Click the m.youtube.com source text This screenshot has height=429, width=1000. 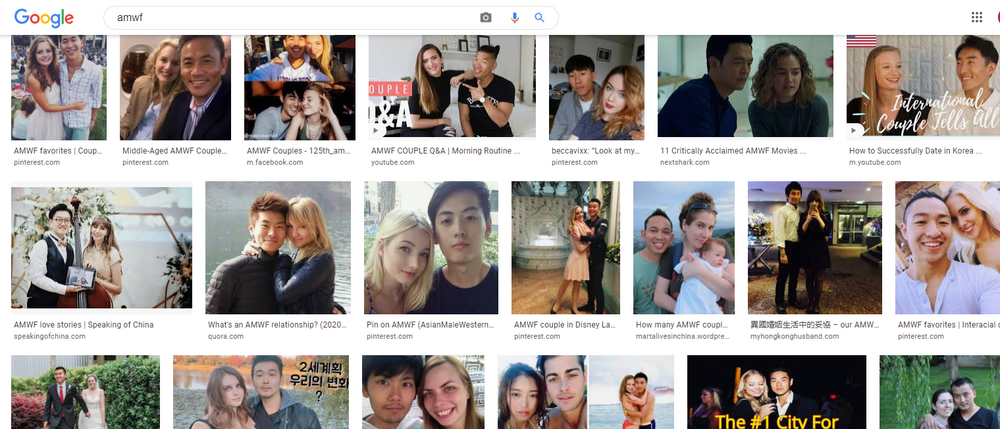pyautogui.click(x=875, y=163)
